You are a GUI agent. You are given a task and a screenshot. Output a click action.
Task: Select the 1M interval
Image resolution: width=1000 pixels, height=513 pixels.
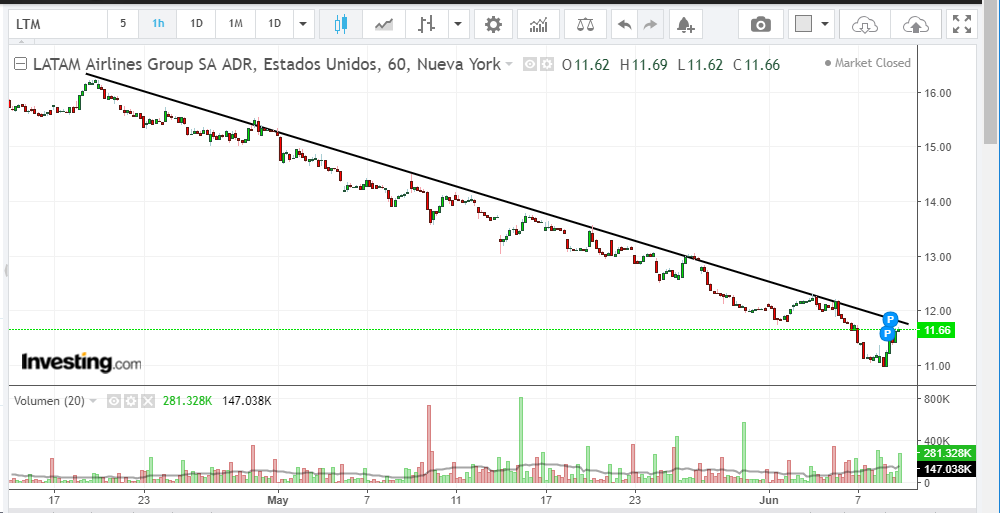(x=236, y=24)
